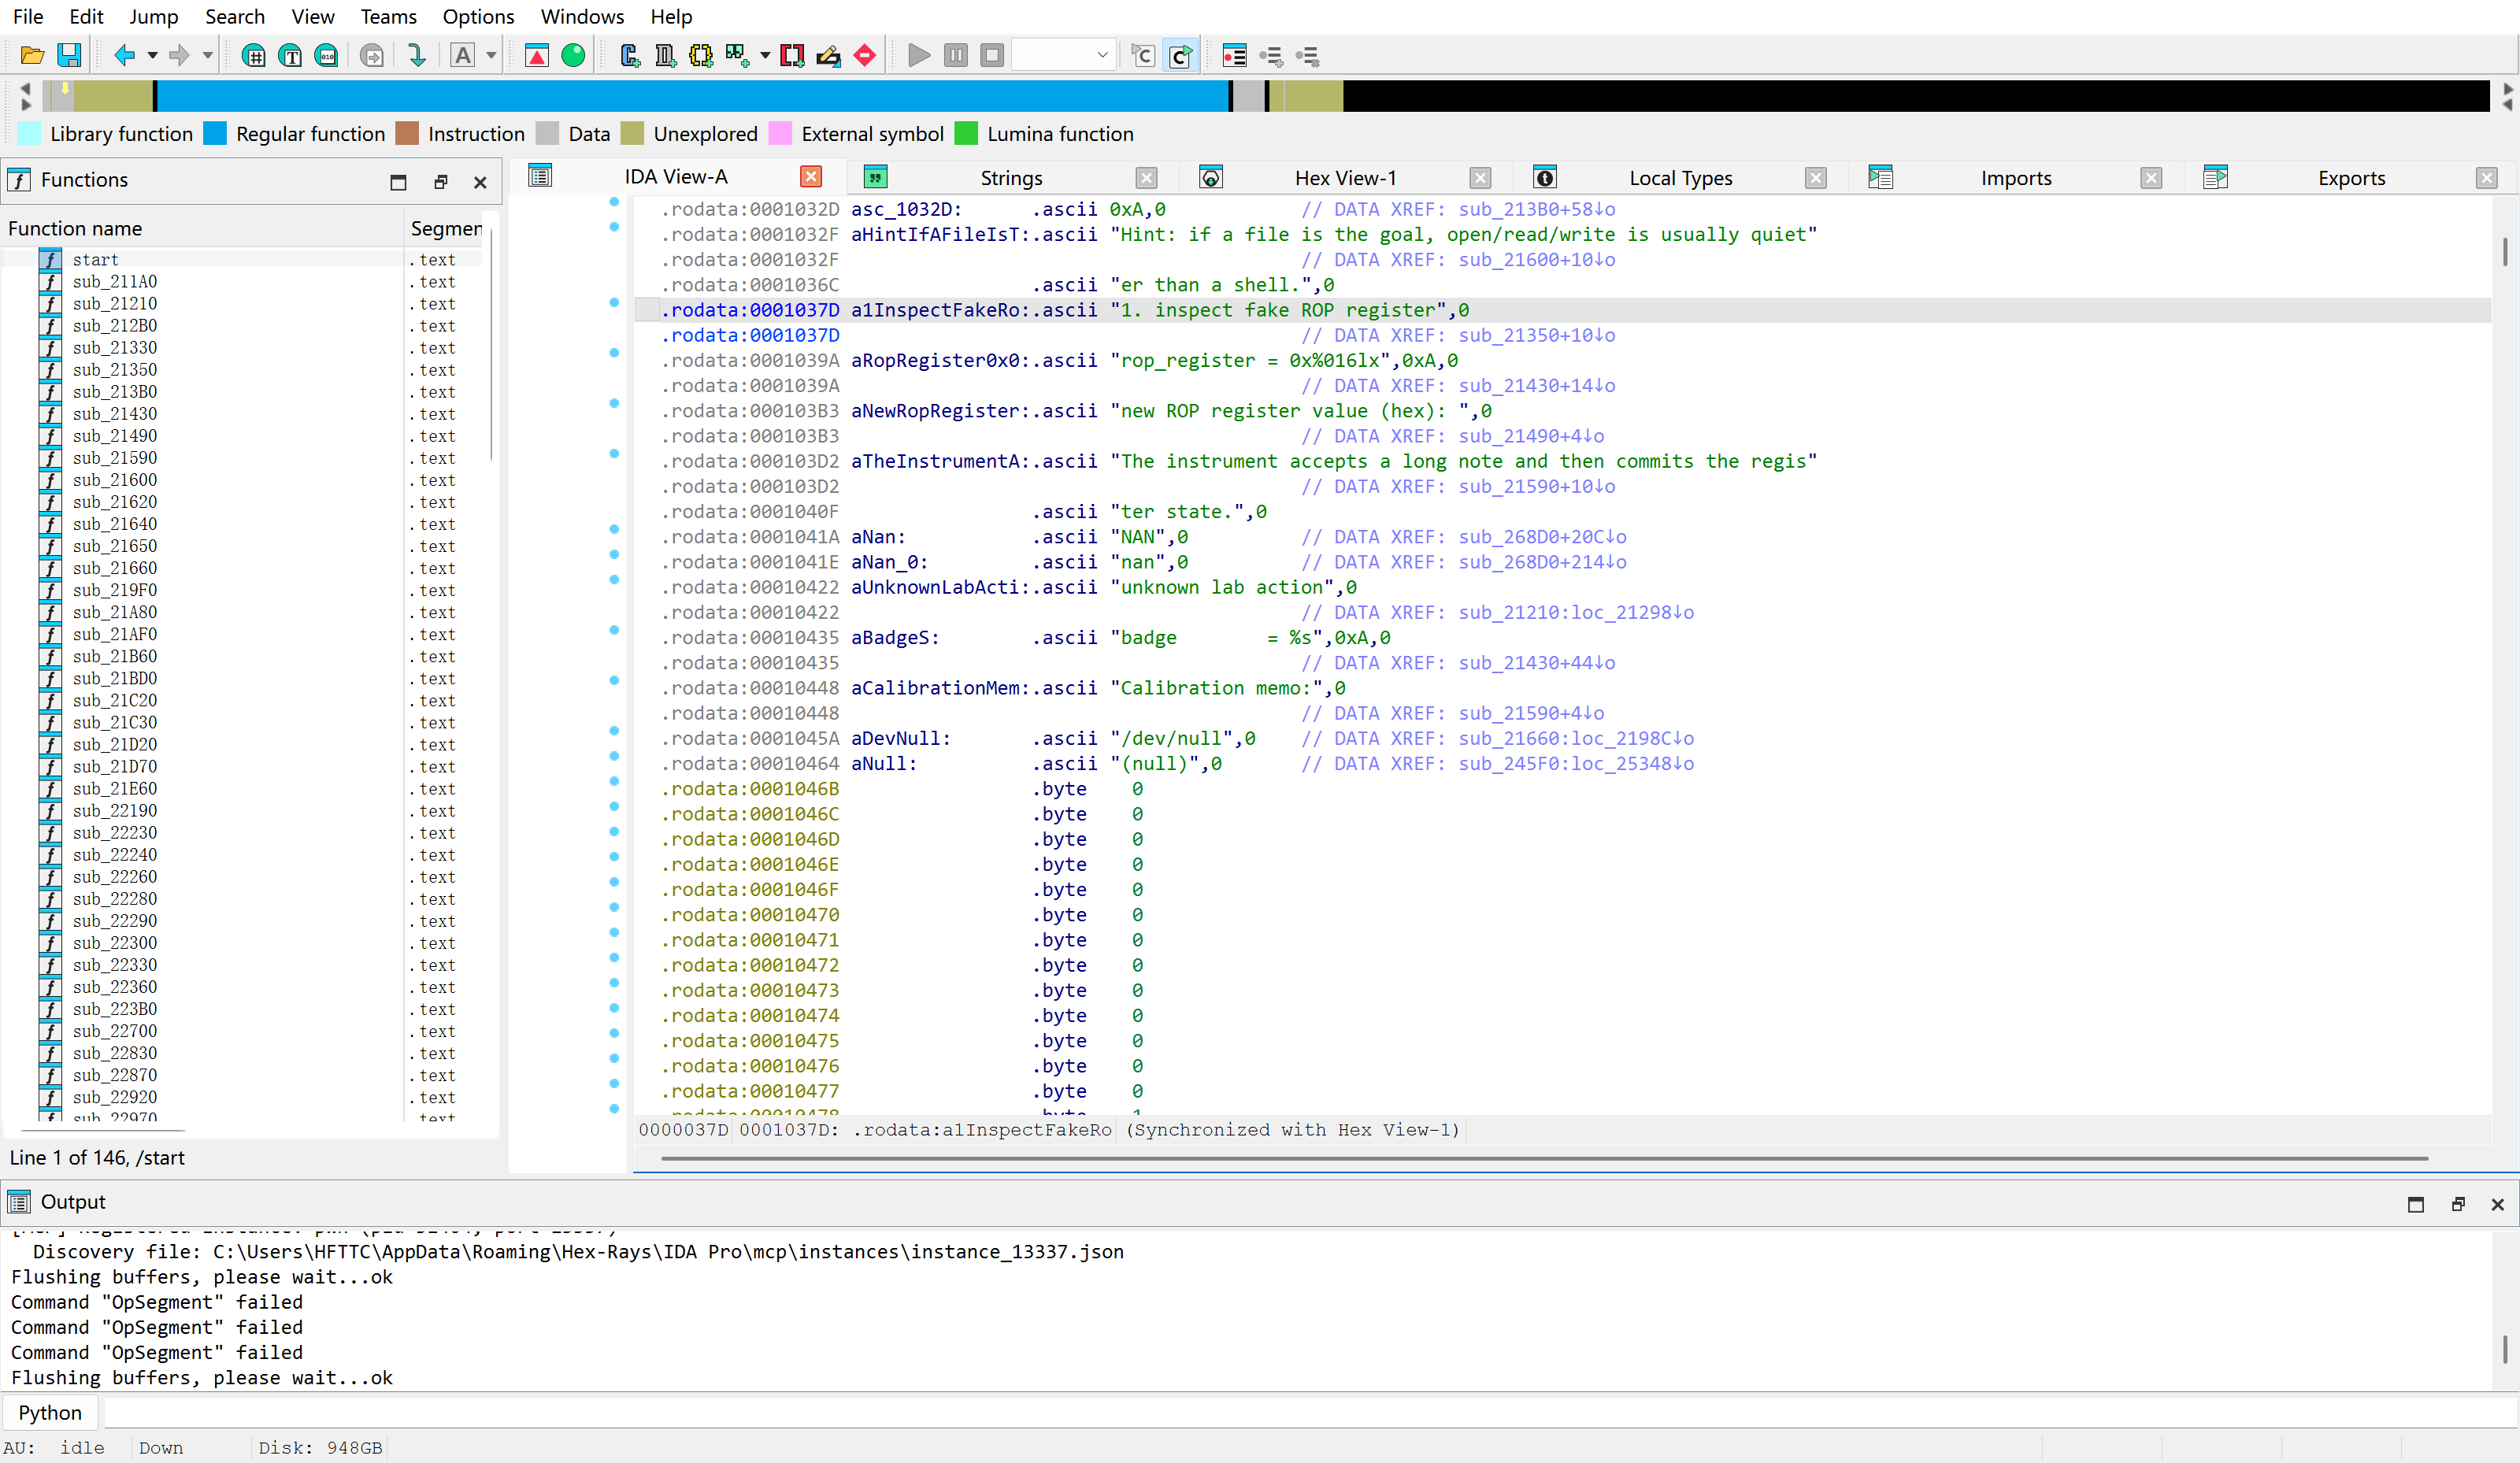
Task: Click the add-breakpoint list icon
Action: click(x=1271, y=56)
